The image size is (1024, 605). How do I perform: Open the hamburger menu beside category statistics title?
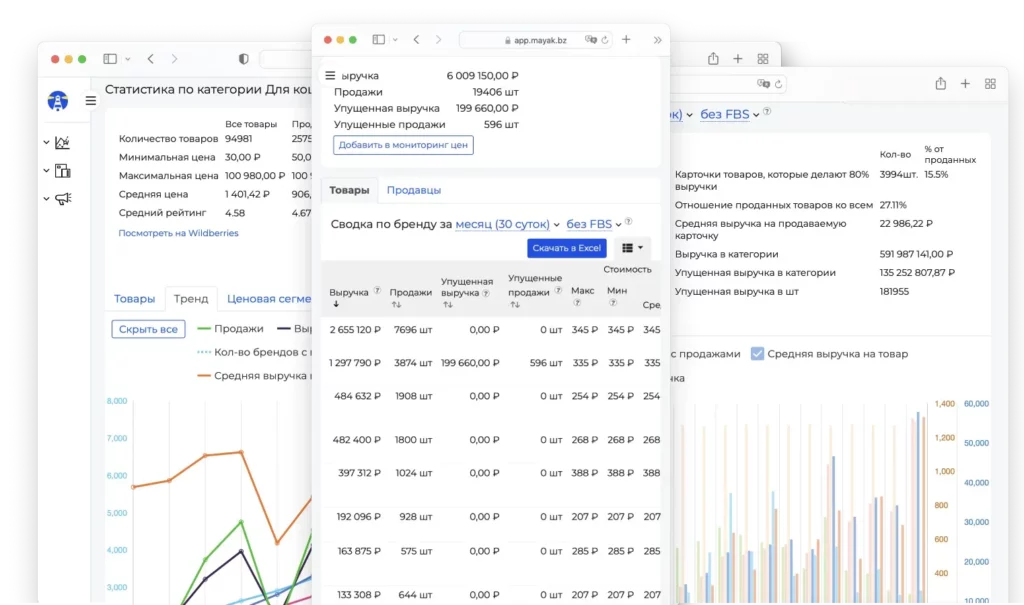(91, 101)
